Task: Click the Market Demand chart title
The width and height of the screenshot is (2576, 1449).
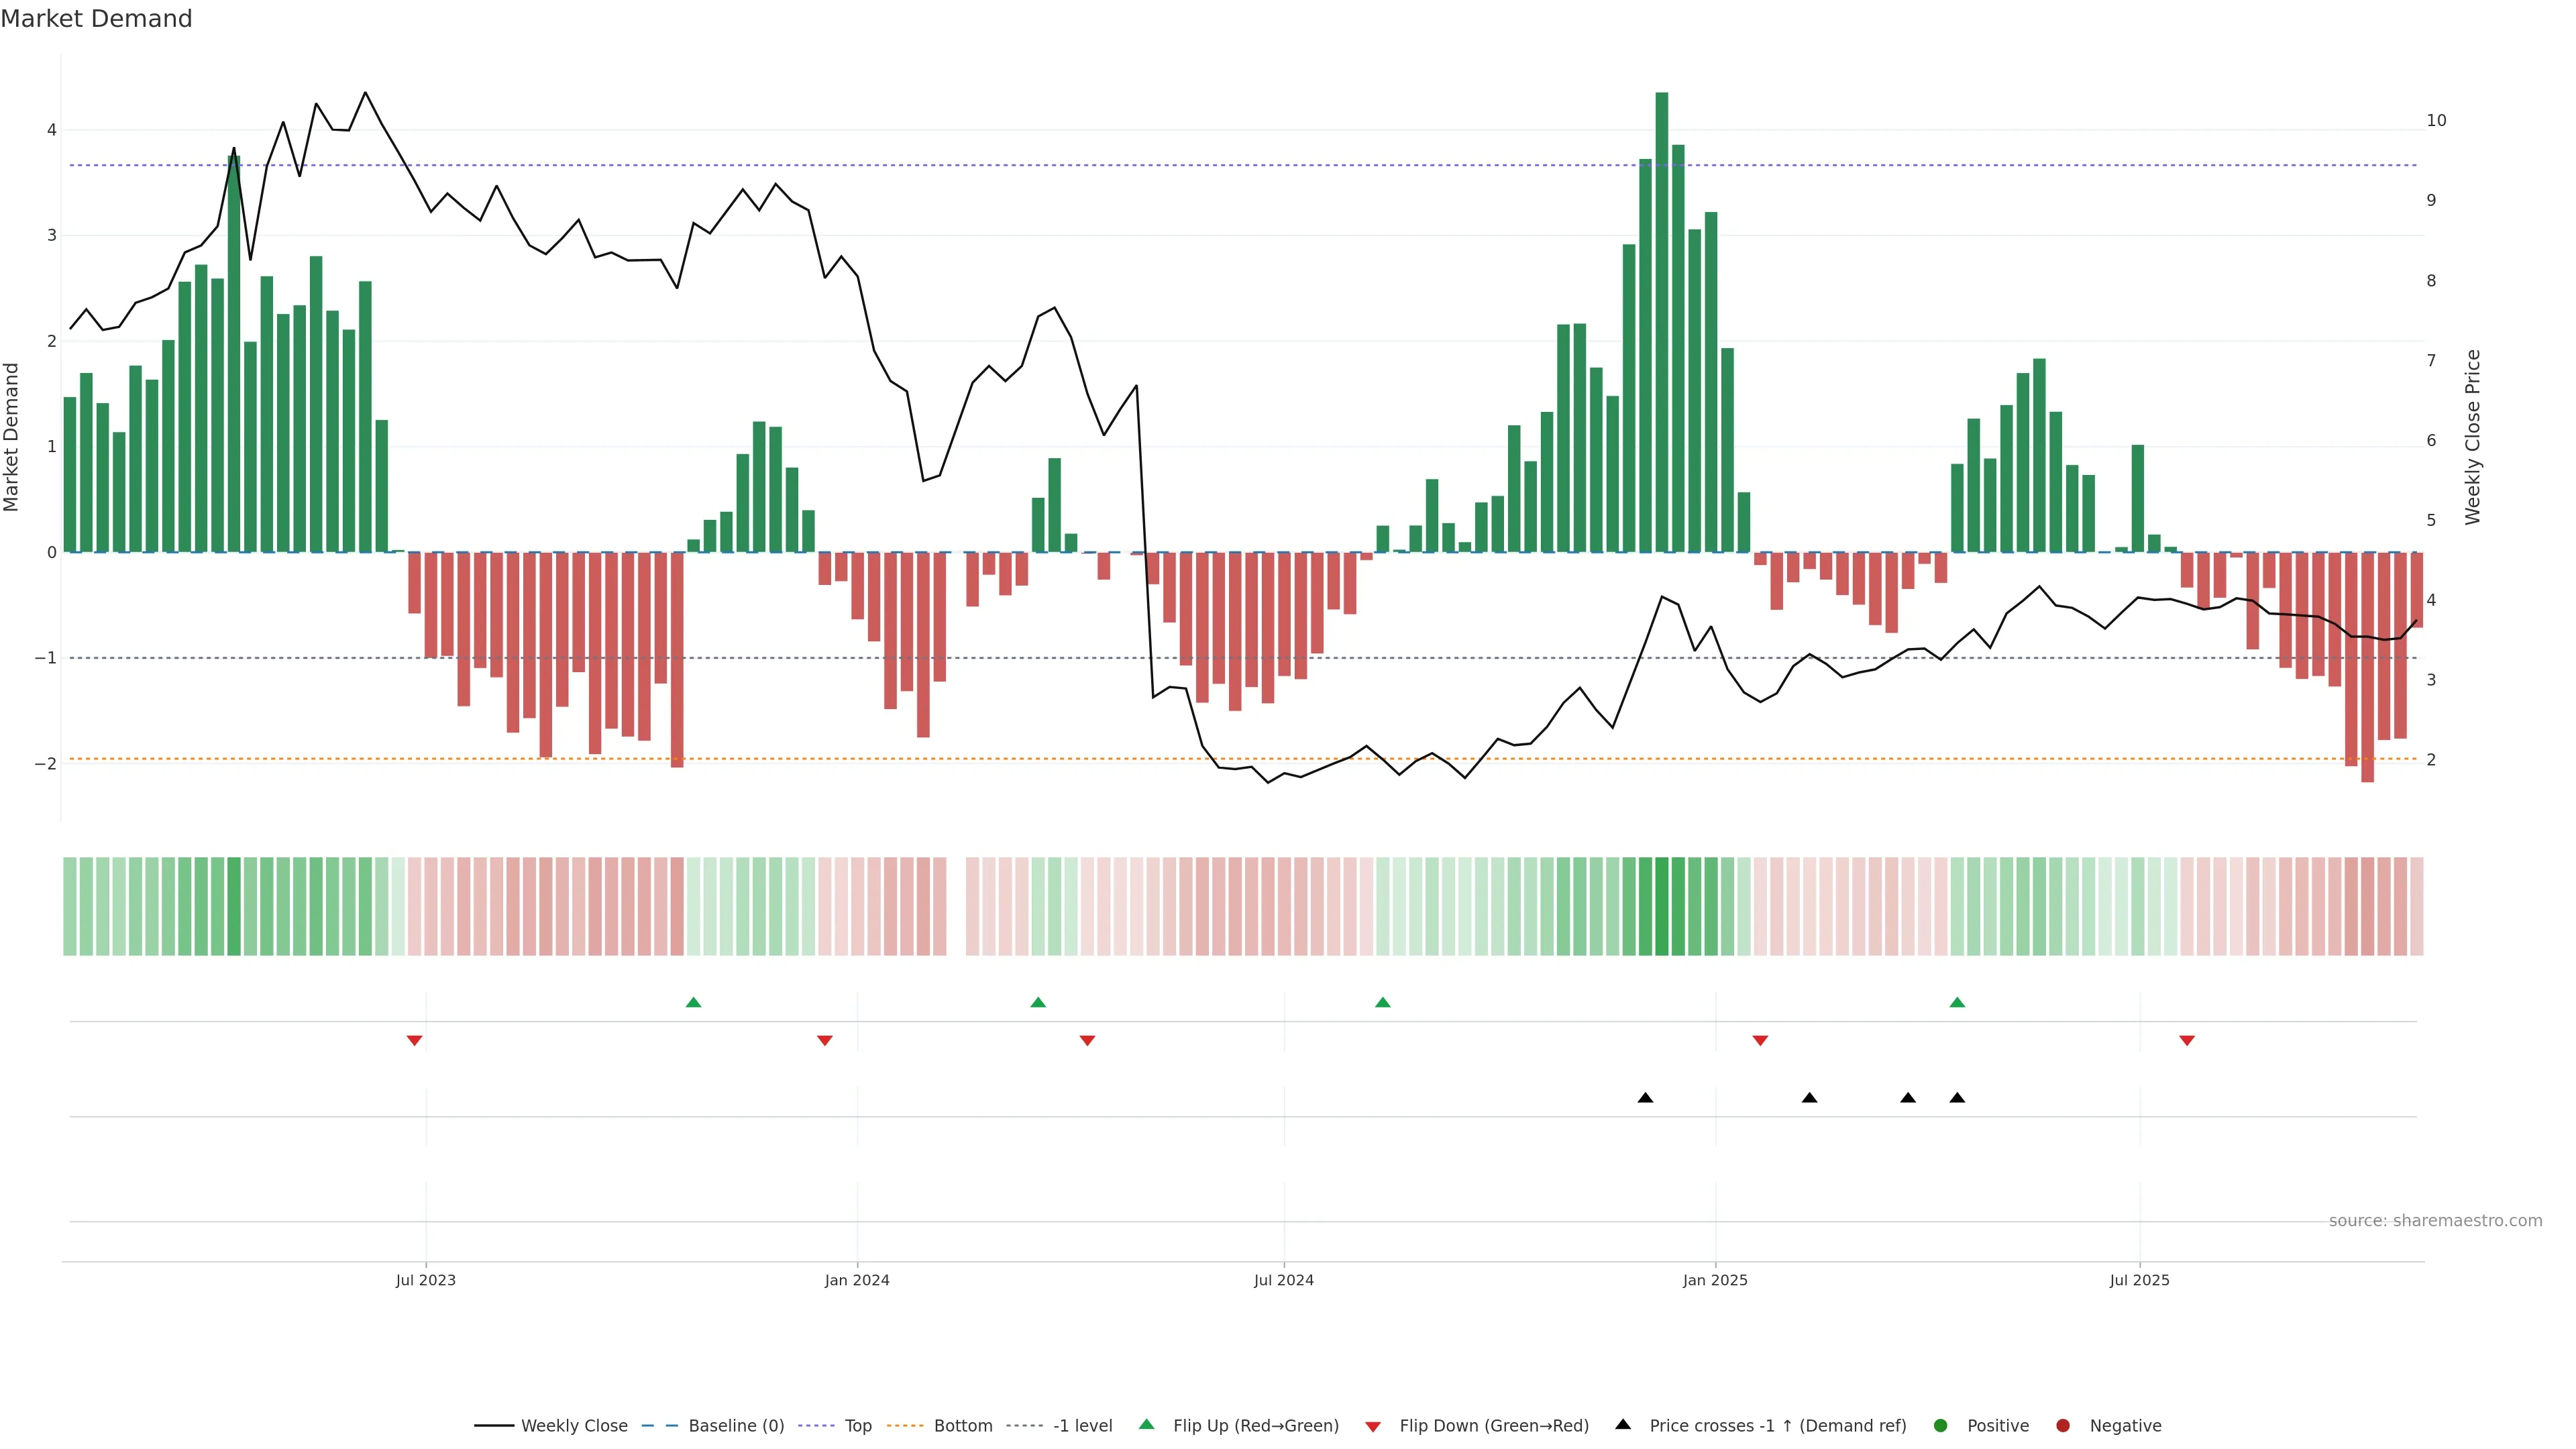Action: [x=96, y=19]
